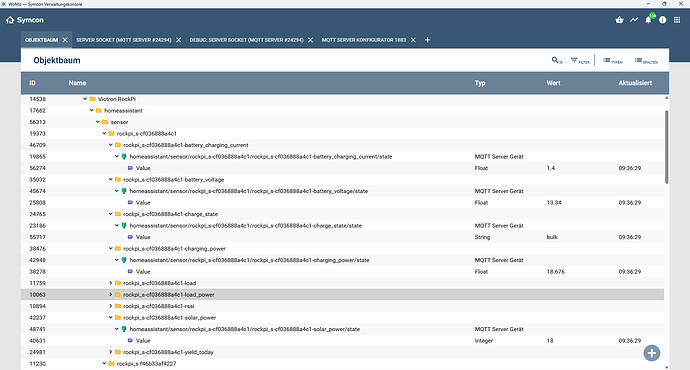Image resolution: width=690 pixels, height=370 pixels.
Task: Close Debug Server Socket tab
Action: [x=311, y=40]
